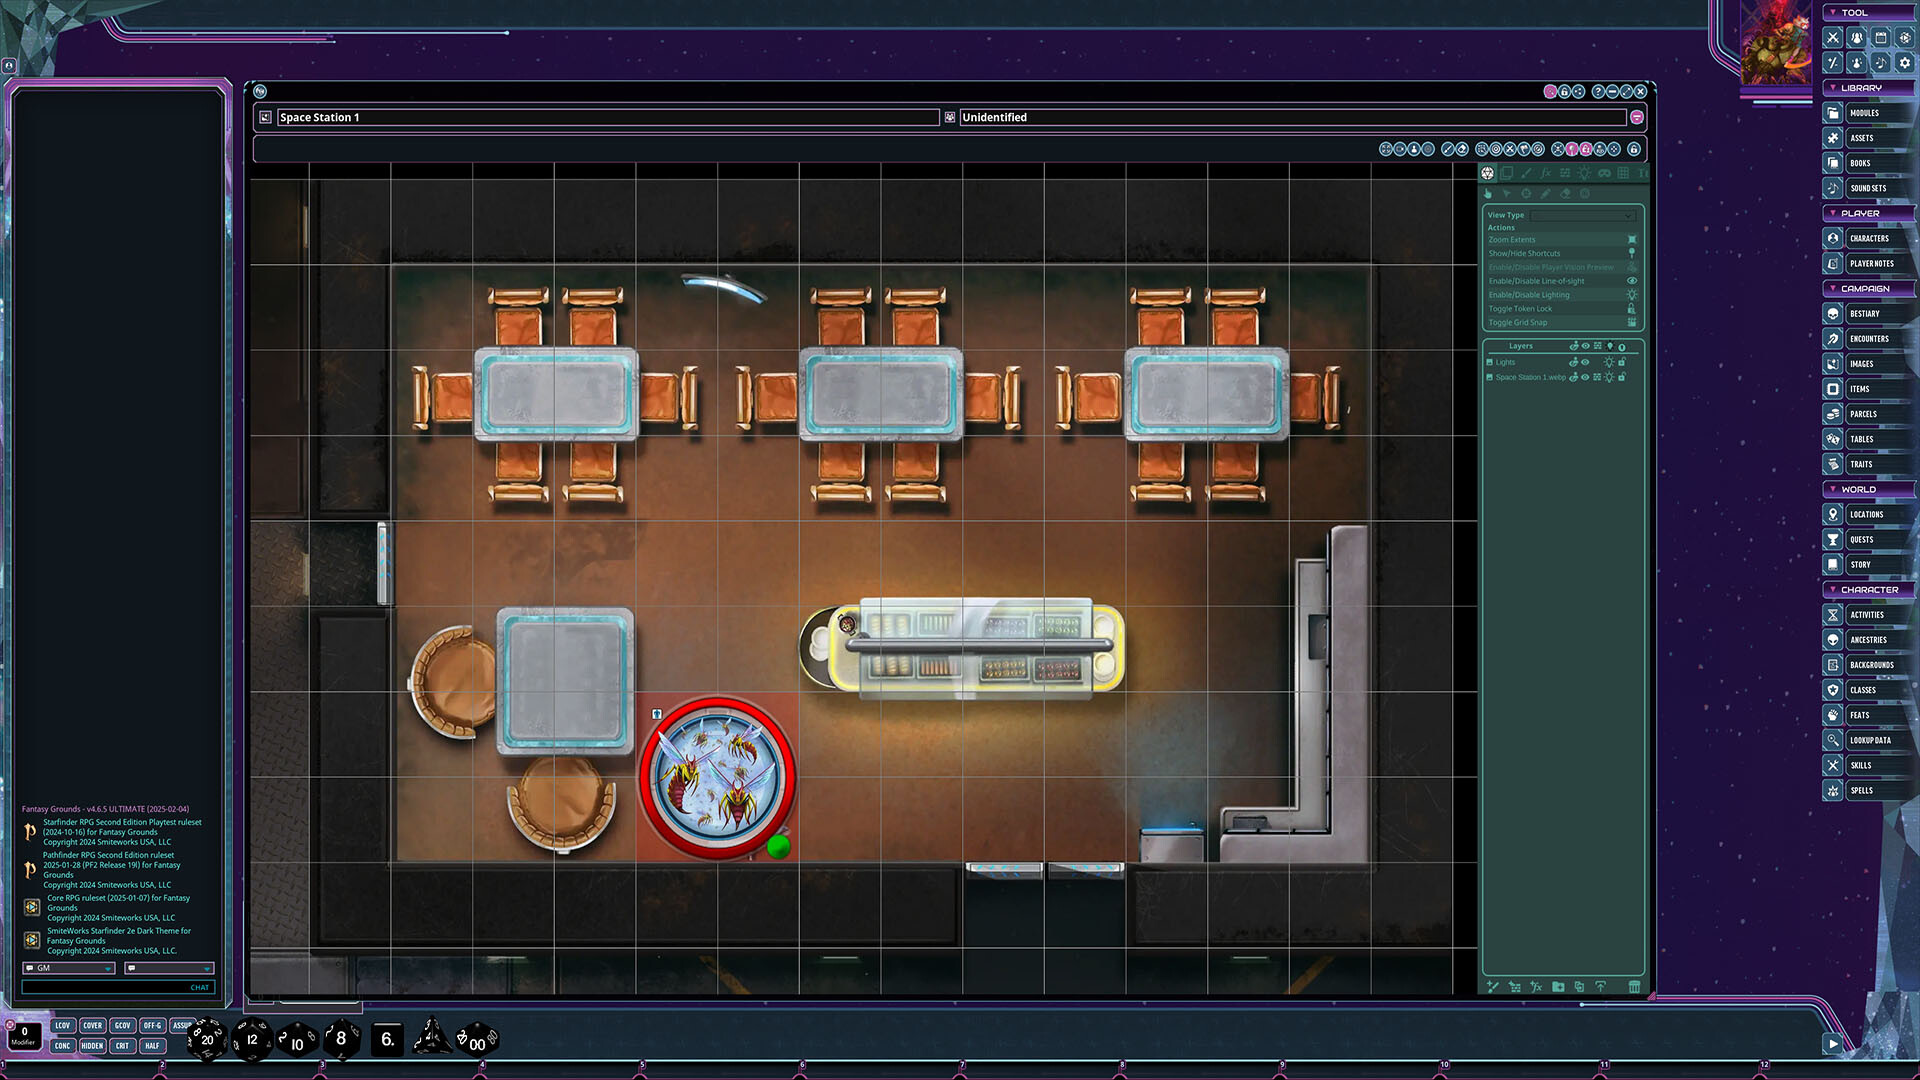Click the new folder icon below the Layers list
The image size is (1920, 1080).
tap(1557, 987)
